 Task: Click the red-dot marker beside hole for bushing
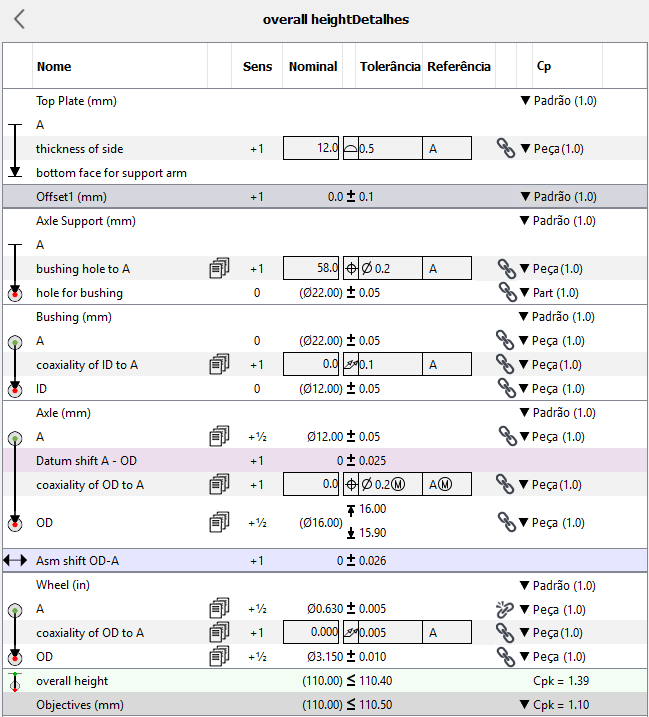[x=15, y=294]
